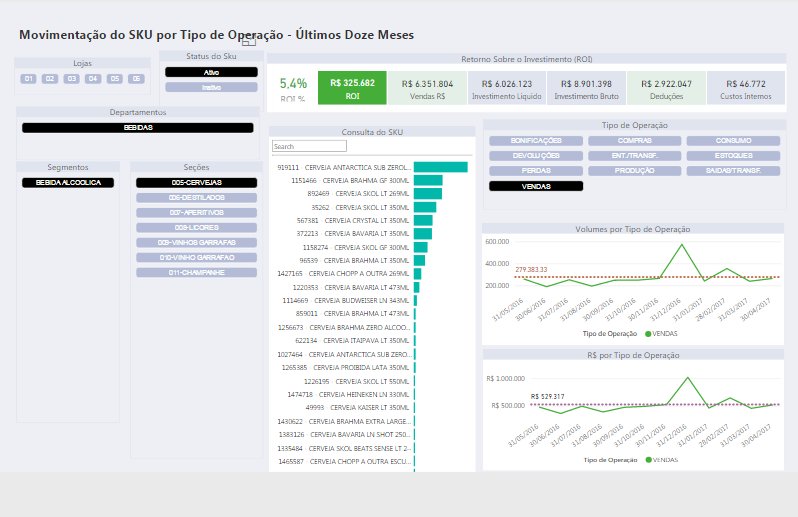This screenshot has width=798, height=517.
Task: Click the 279.383,33 average line label
Action: point(531,270)
